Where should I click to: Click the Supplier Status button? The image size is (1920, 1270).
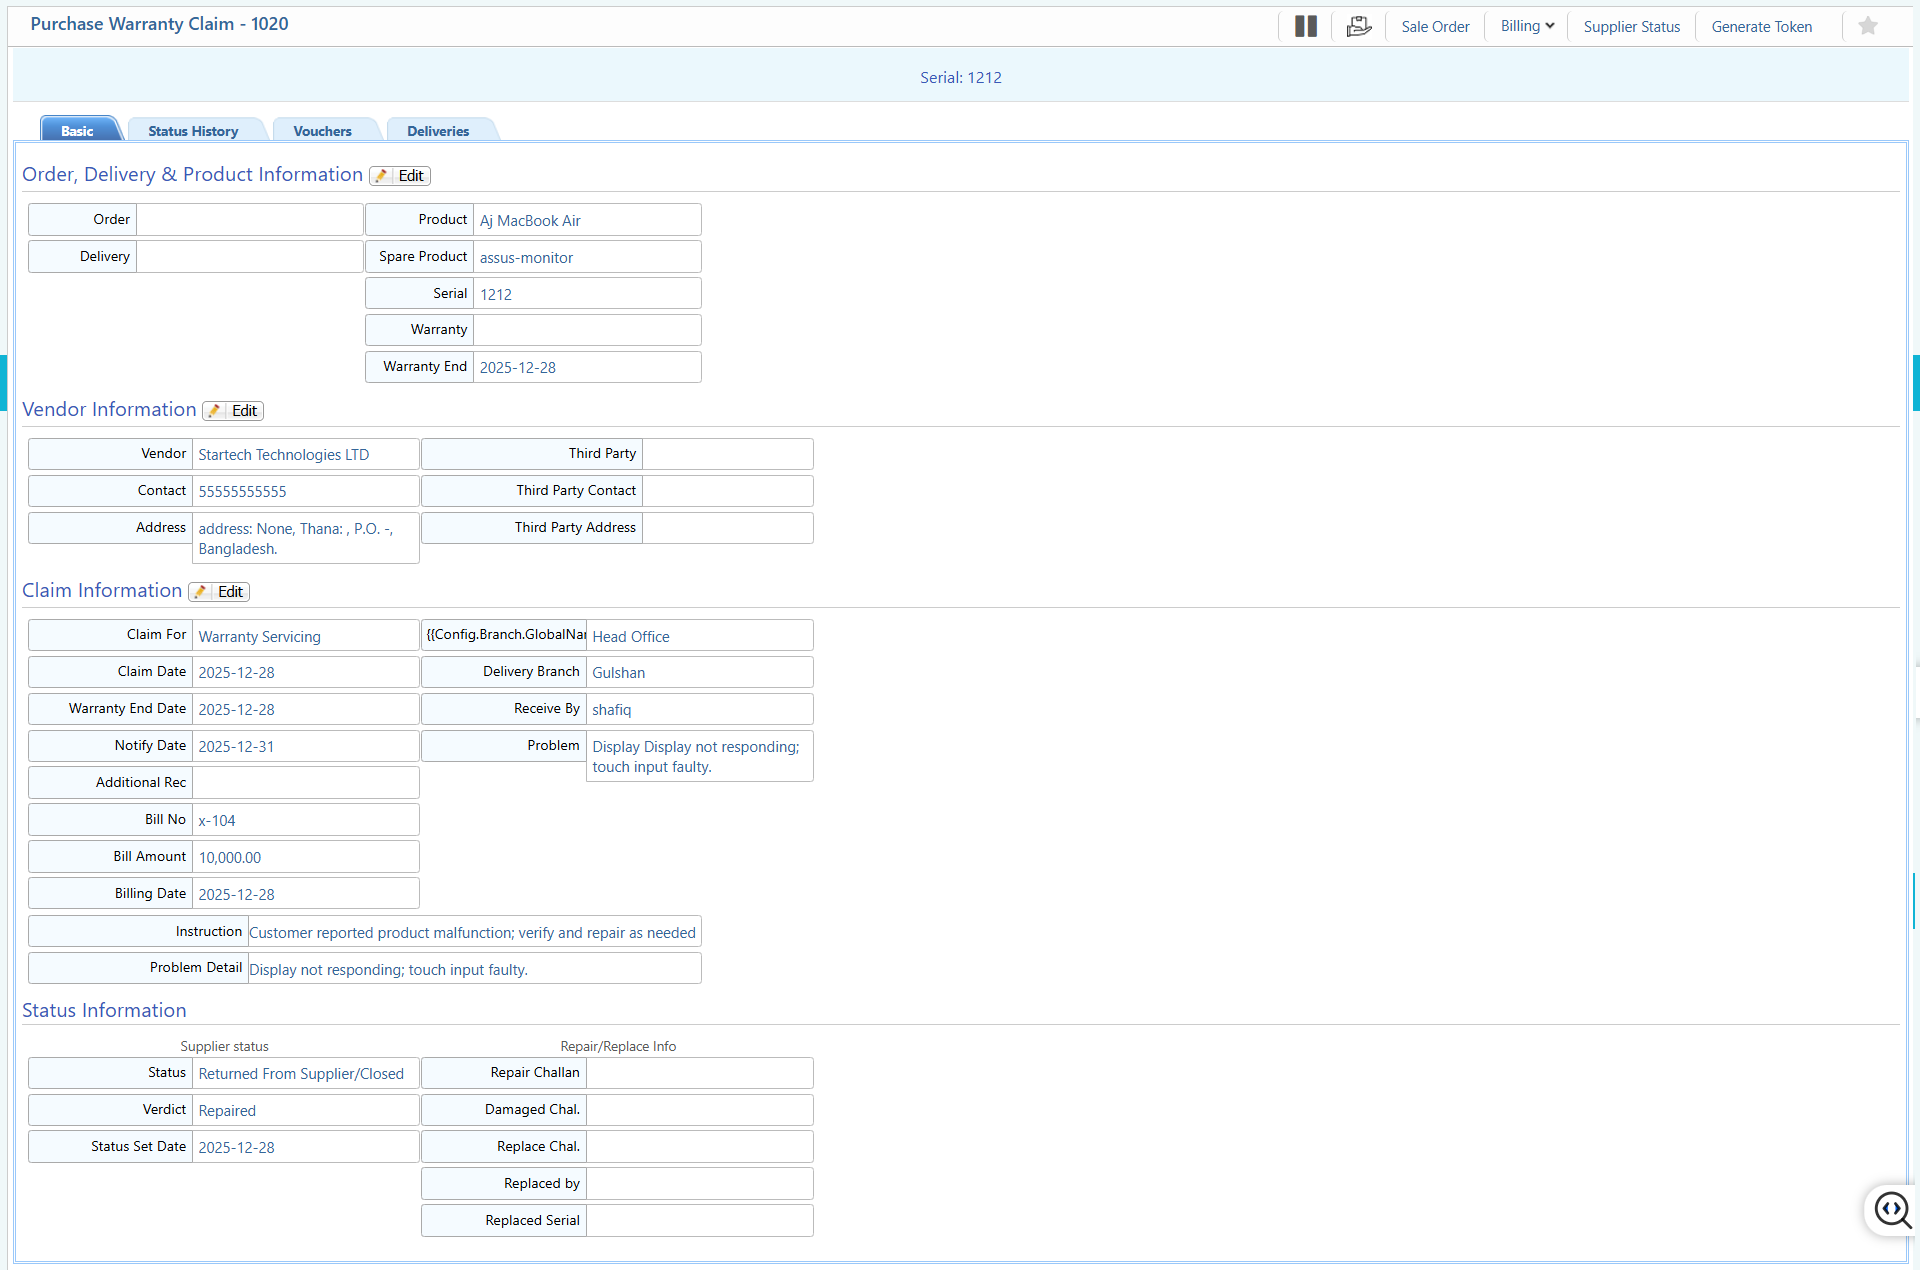[1631, 27]
